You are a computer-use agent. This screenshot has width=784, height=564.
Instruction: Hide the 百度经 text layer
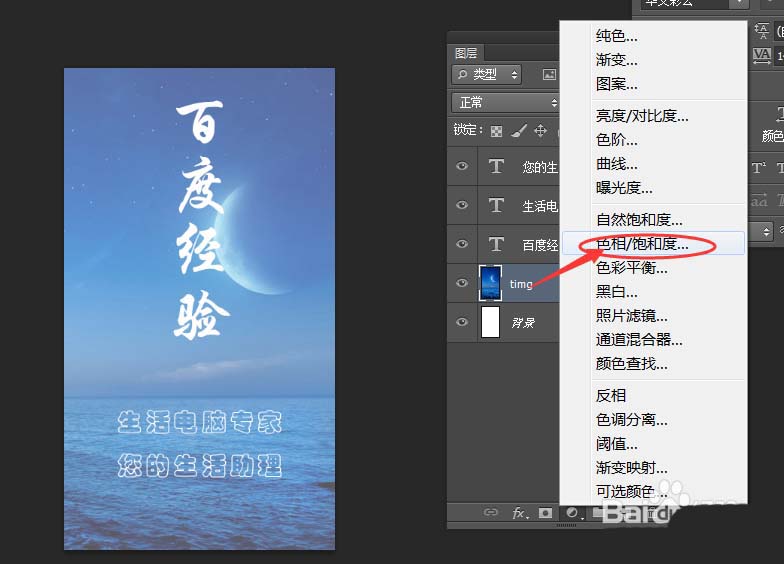point(462,244)
